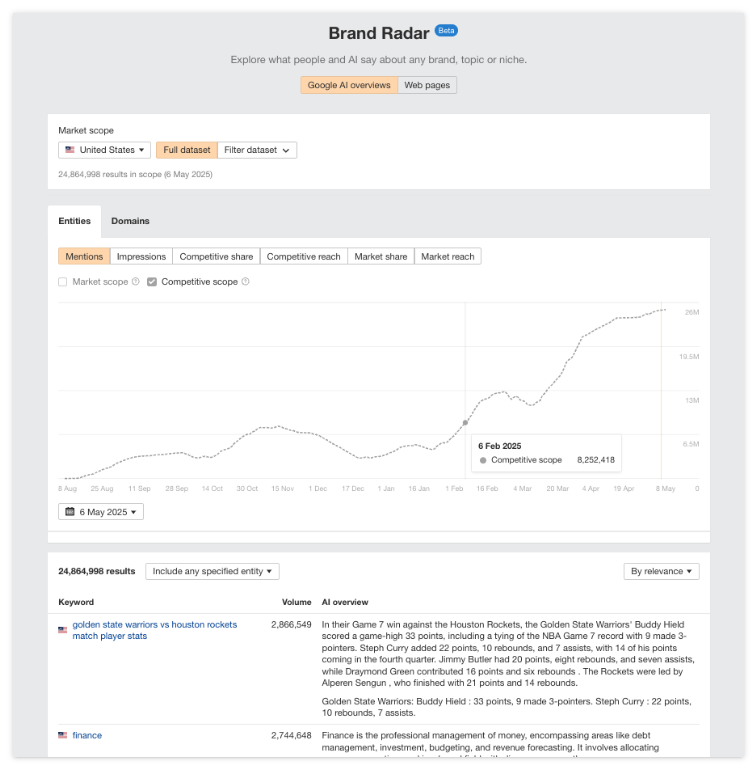The width and height of the screenshot is (756, 776).
Task: Click the calendar icon in the date picker
Action: coord(70,512)
